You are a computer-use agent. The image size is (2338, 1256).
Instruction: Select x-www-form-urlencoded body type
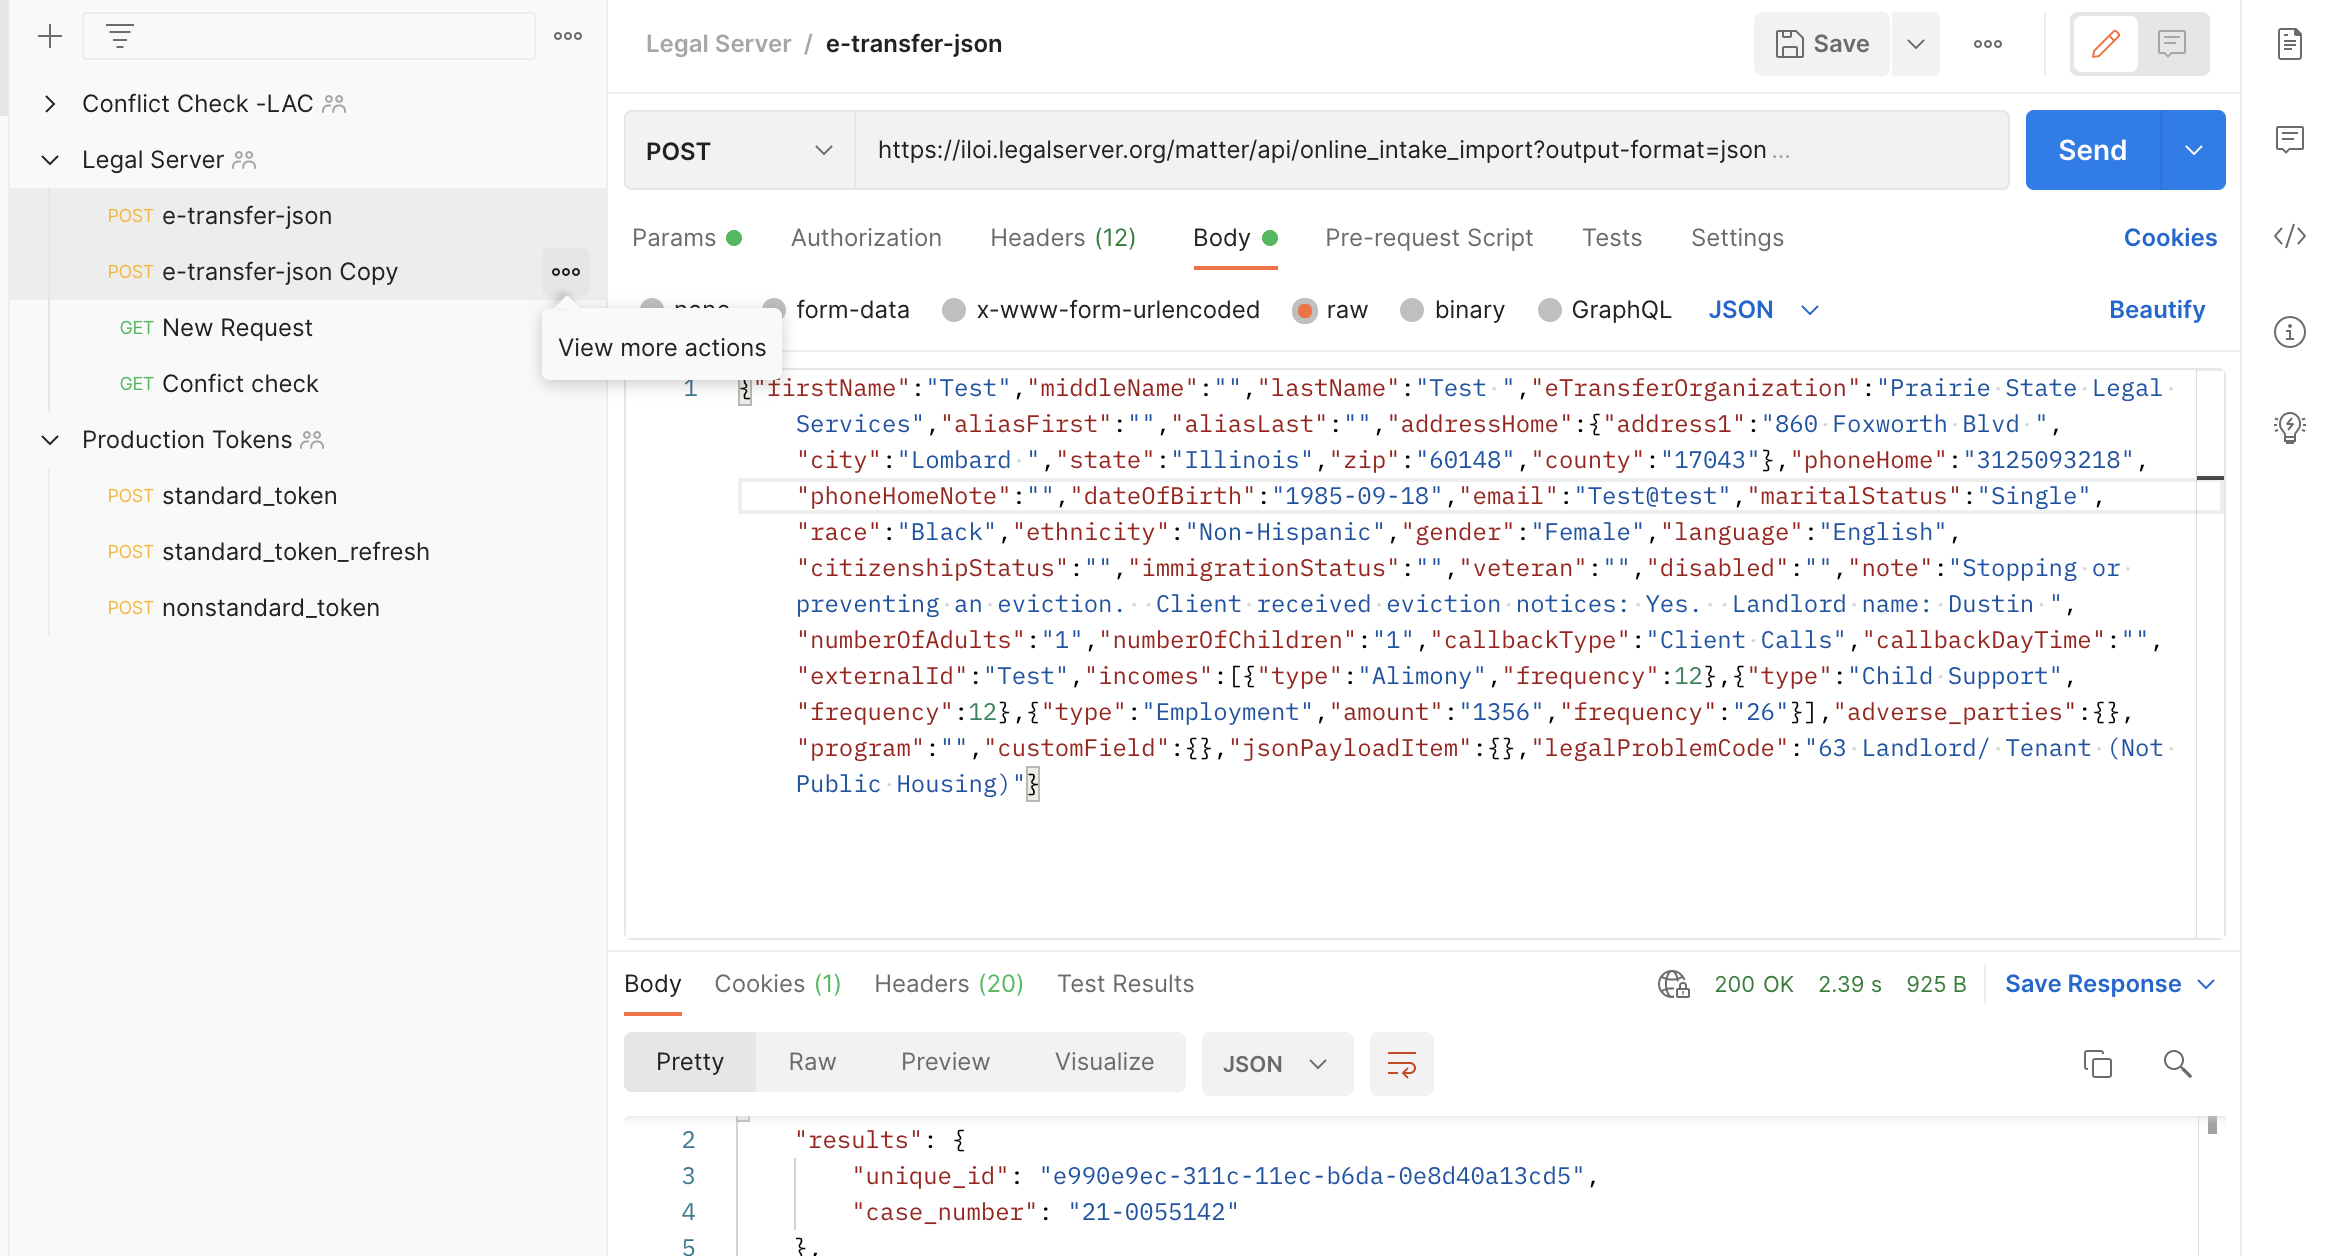1101,310
